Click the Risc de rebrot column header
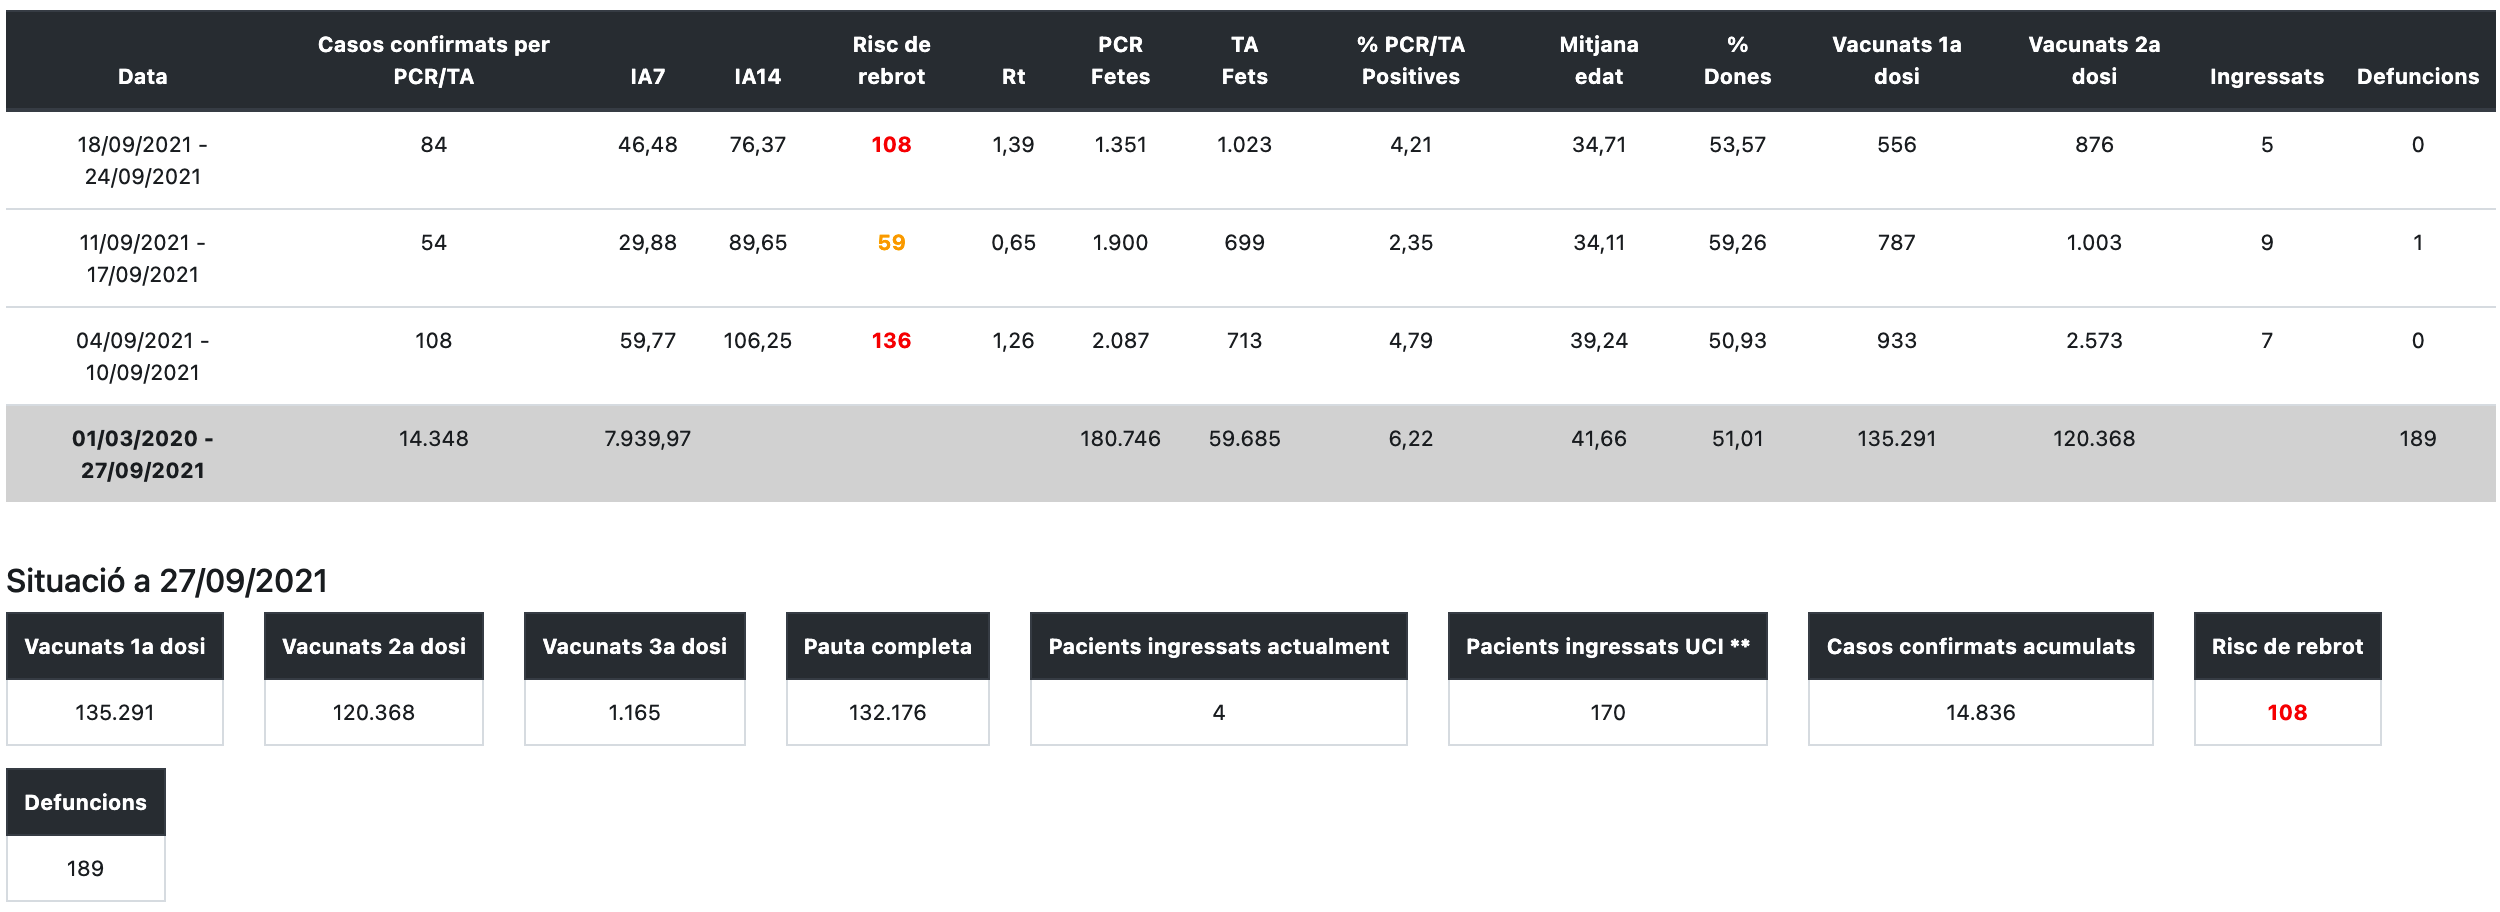This screenshot has height=912, width=2500. pos(890,60)
